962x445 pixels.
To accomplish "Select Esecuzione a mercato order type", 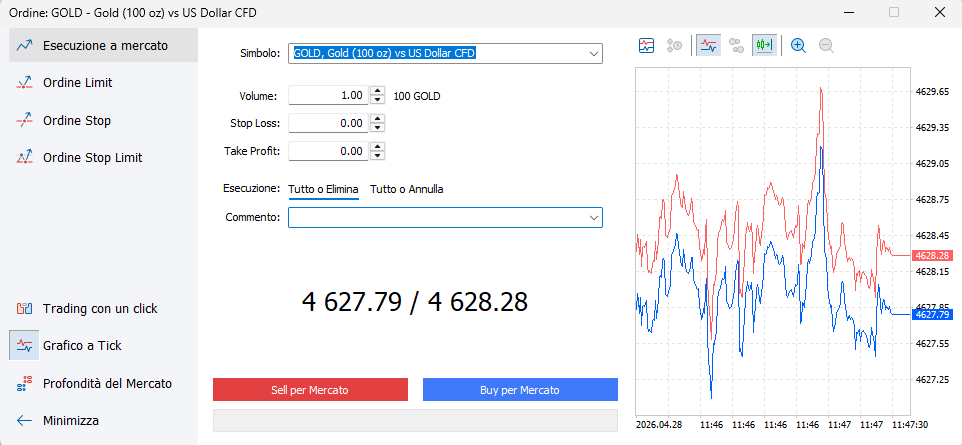I will click(103, 45).
